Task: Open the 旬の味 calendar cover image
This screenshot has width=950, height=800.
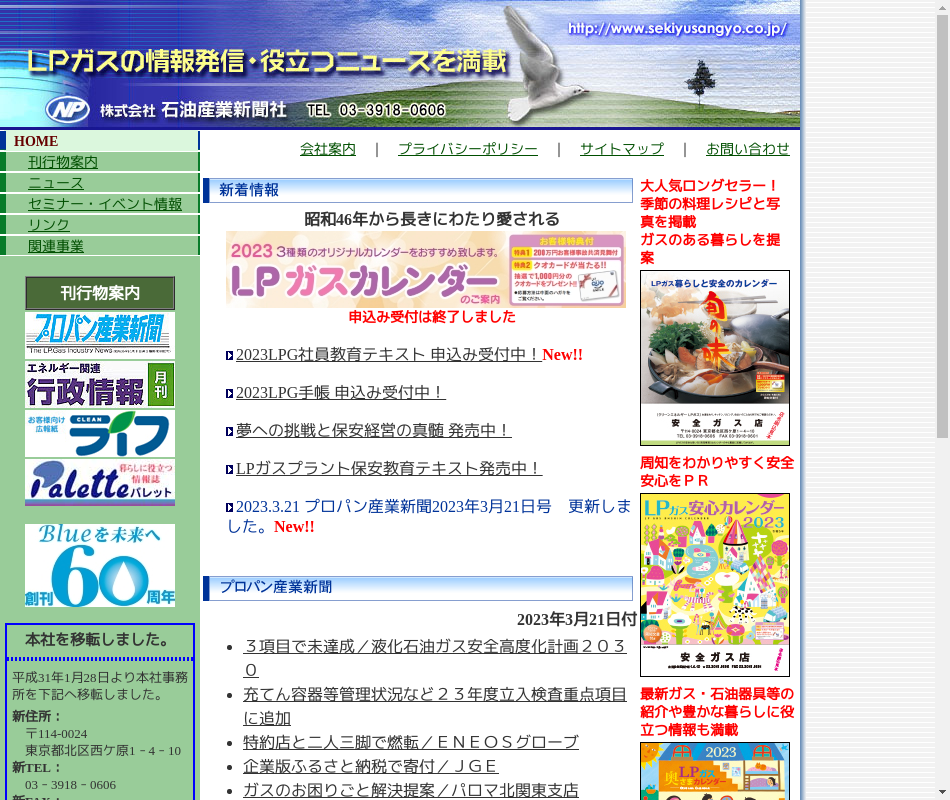Action: pos(715,358)
